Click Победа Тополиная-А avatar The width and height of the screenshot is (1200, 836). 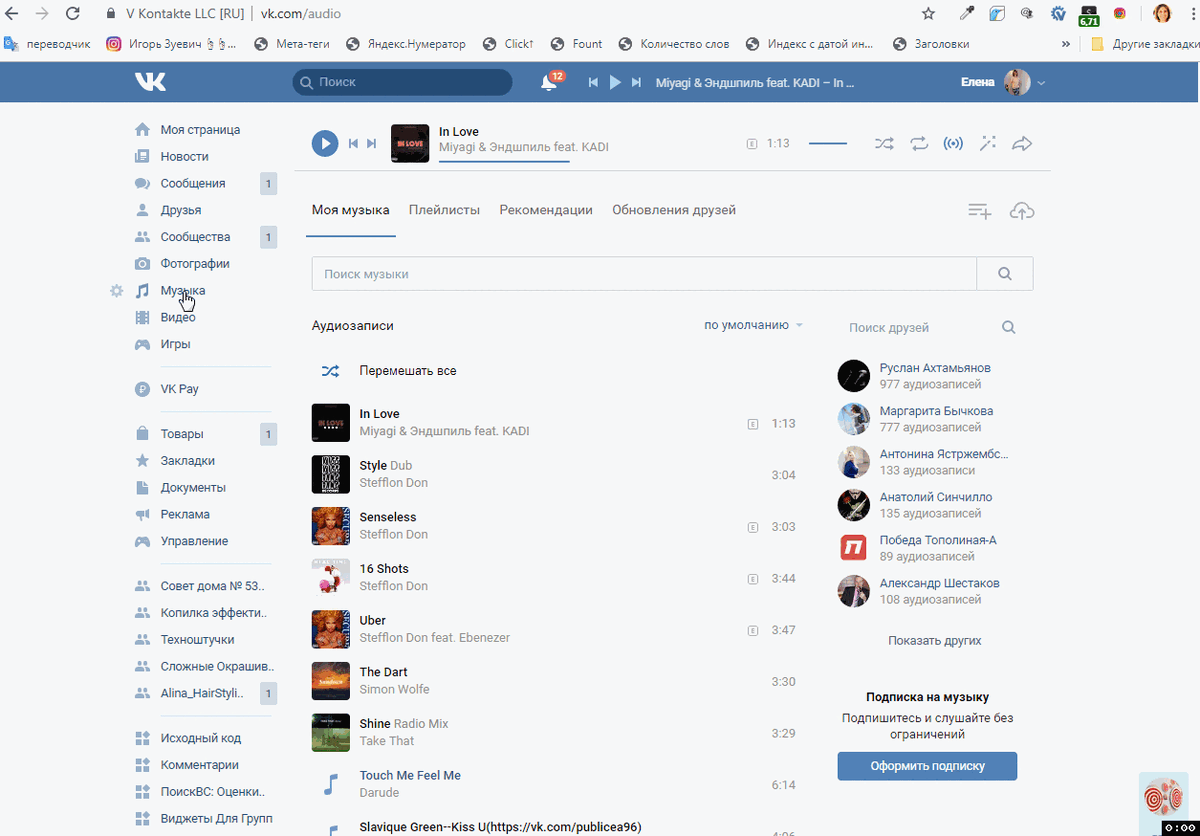point(854,548)
